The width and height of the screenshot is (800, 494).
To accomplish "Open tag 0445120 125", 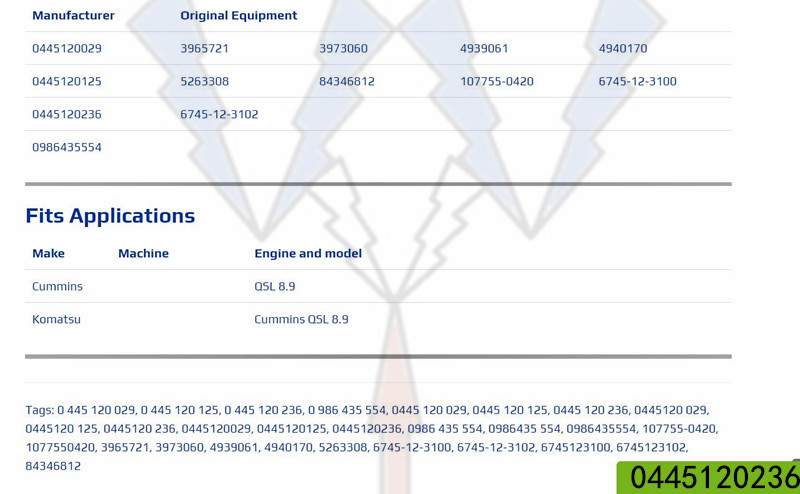I will tap(62, 429).
